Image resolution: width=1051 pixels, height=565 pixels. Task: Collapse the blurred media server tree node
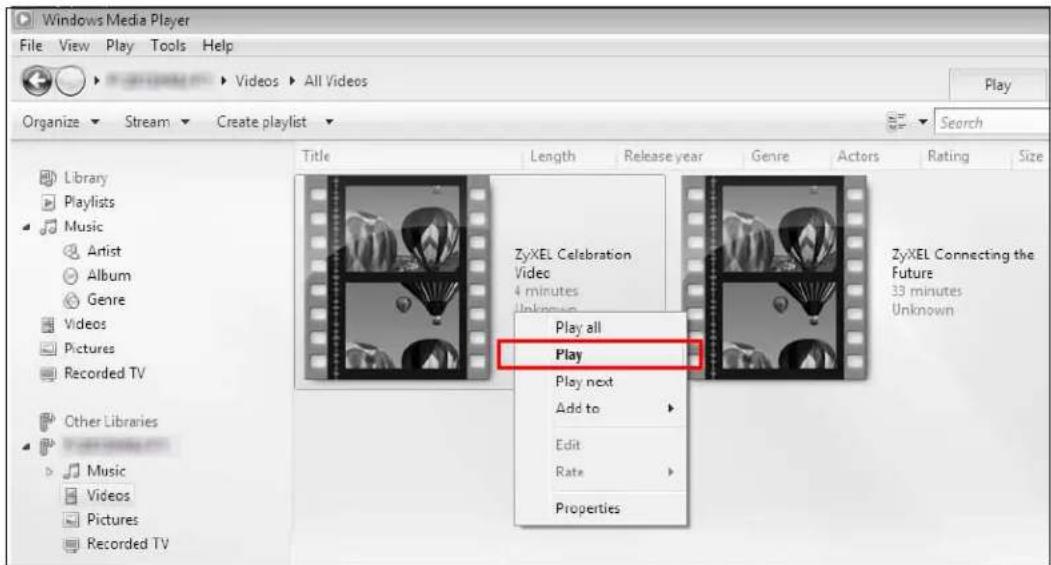pyautogui.click(x=26, y=446)
